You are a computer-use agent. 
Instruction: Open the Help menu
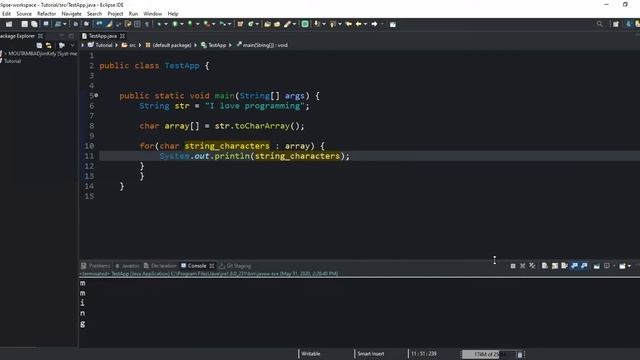click(173, 14)
